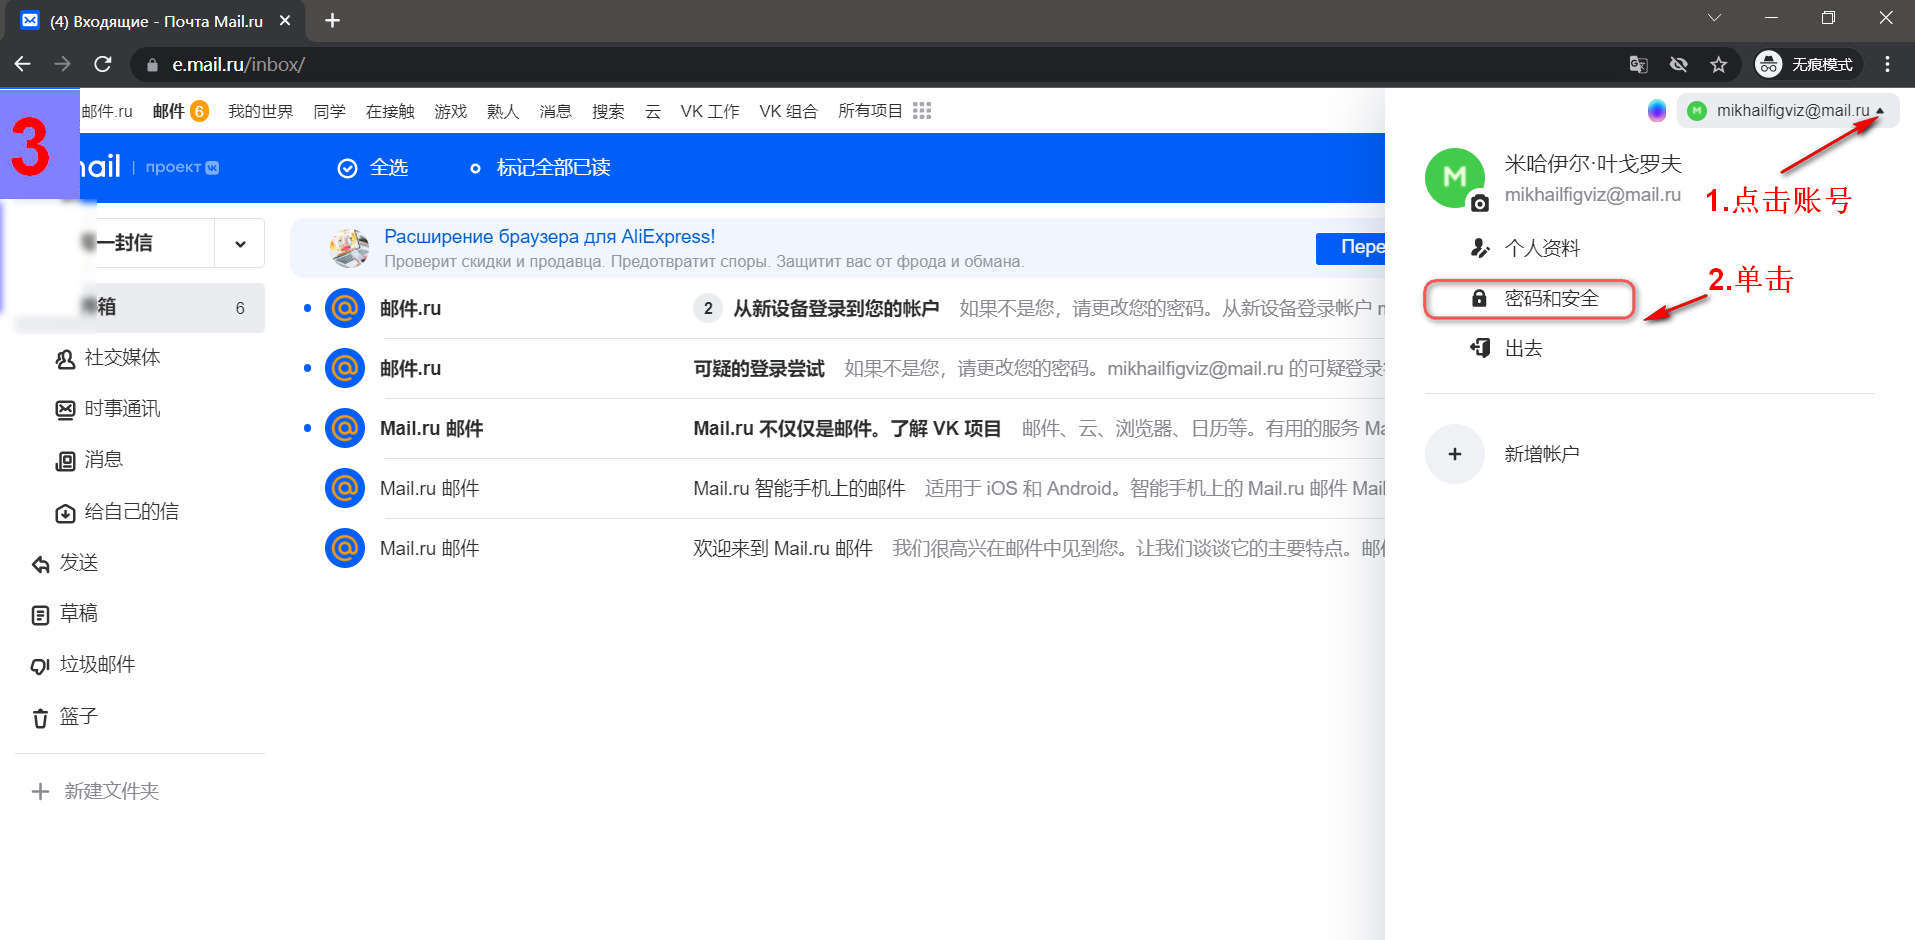Open the 从新设备登录到您的帐户 email

pyautogui.click(x=836, y=308)
